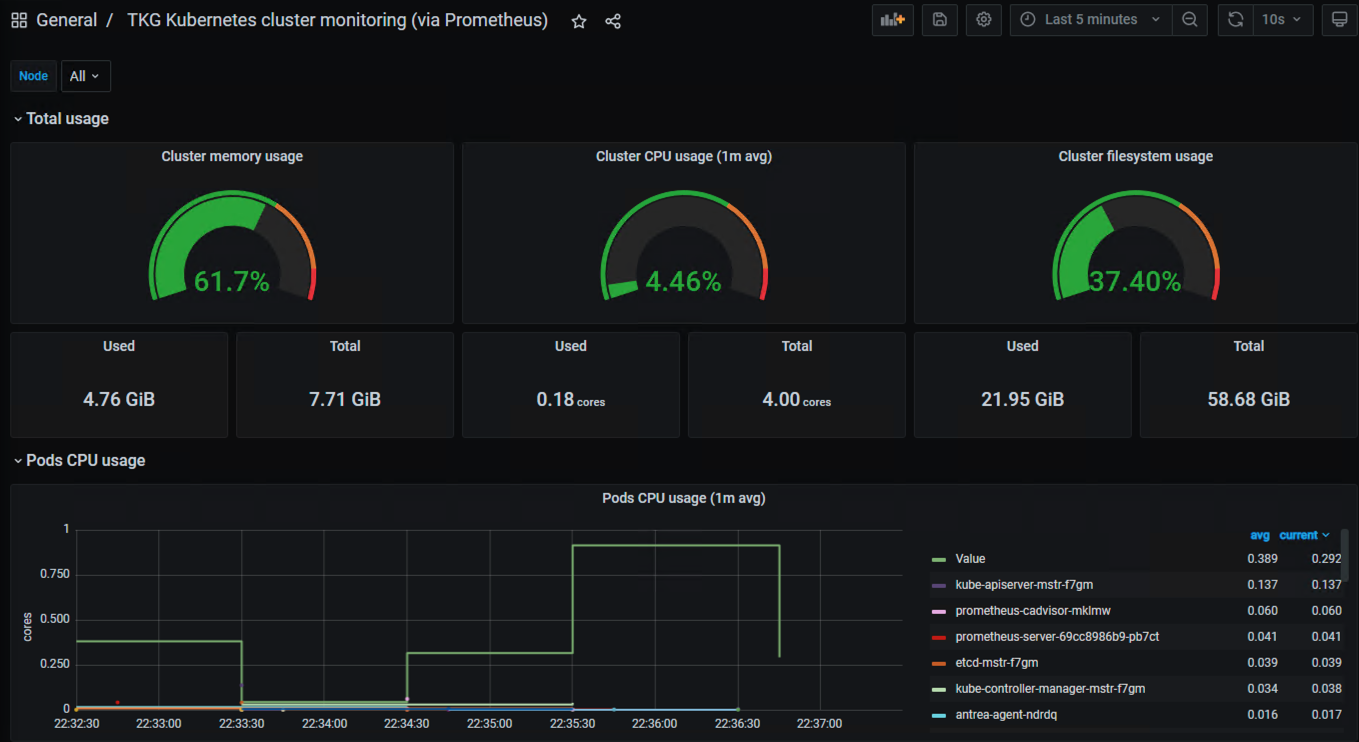This screenshot has height=742, width=1359.
Task: Open the Last 5 minutes time picker
Action: click(x=1090, y=20)
